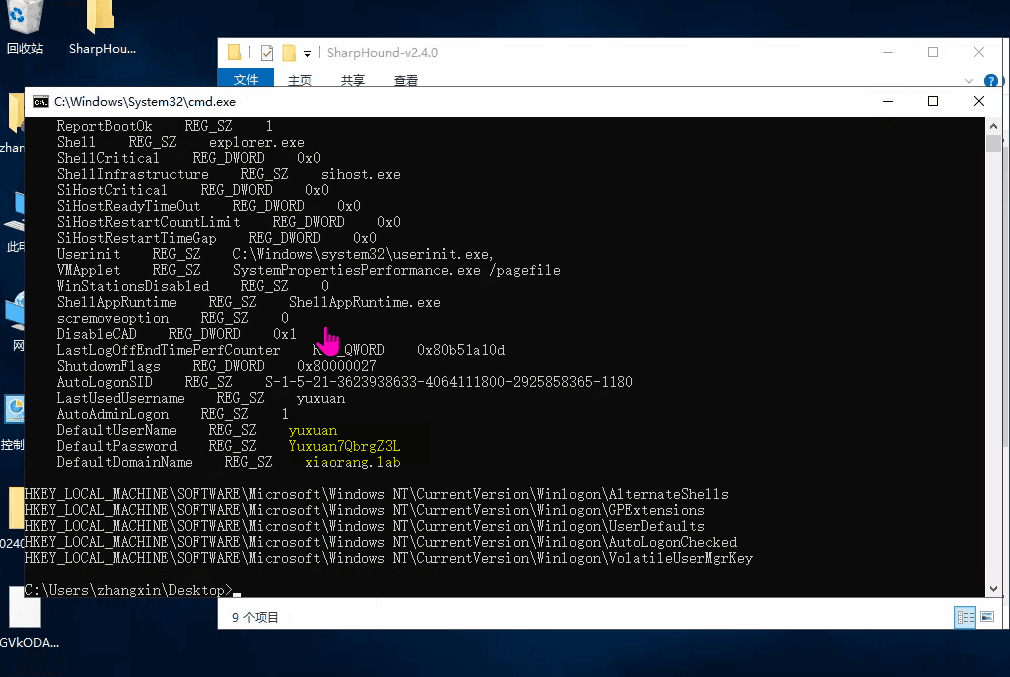Image resolution: width=1010 pixels, height=677 pixels.
Task: Switch to details view in Explorer
Action: (x=965, y=617)
